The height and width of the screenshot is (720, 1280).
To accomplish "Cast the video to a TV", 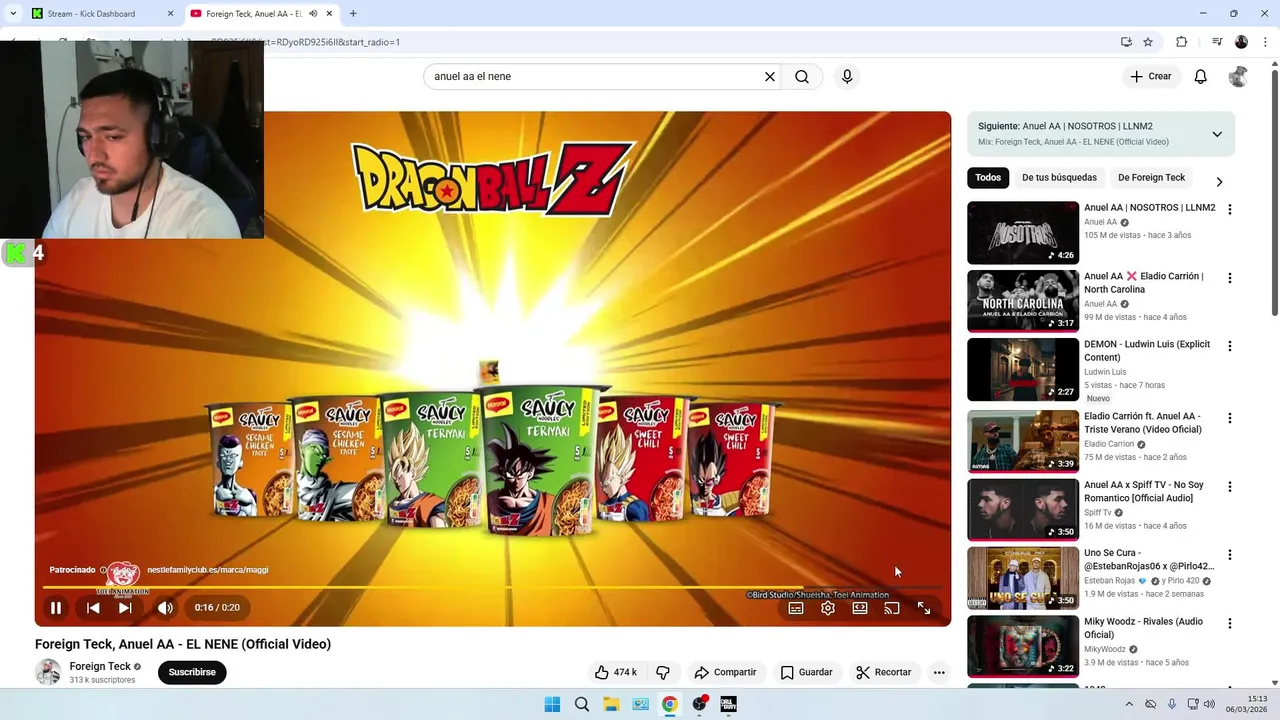I will click(892, 608).
